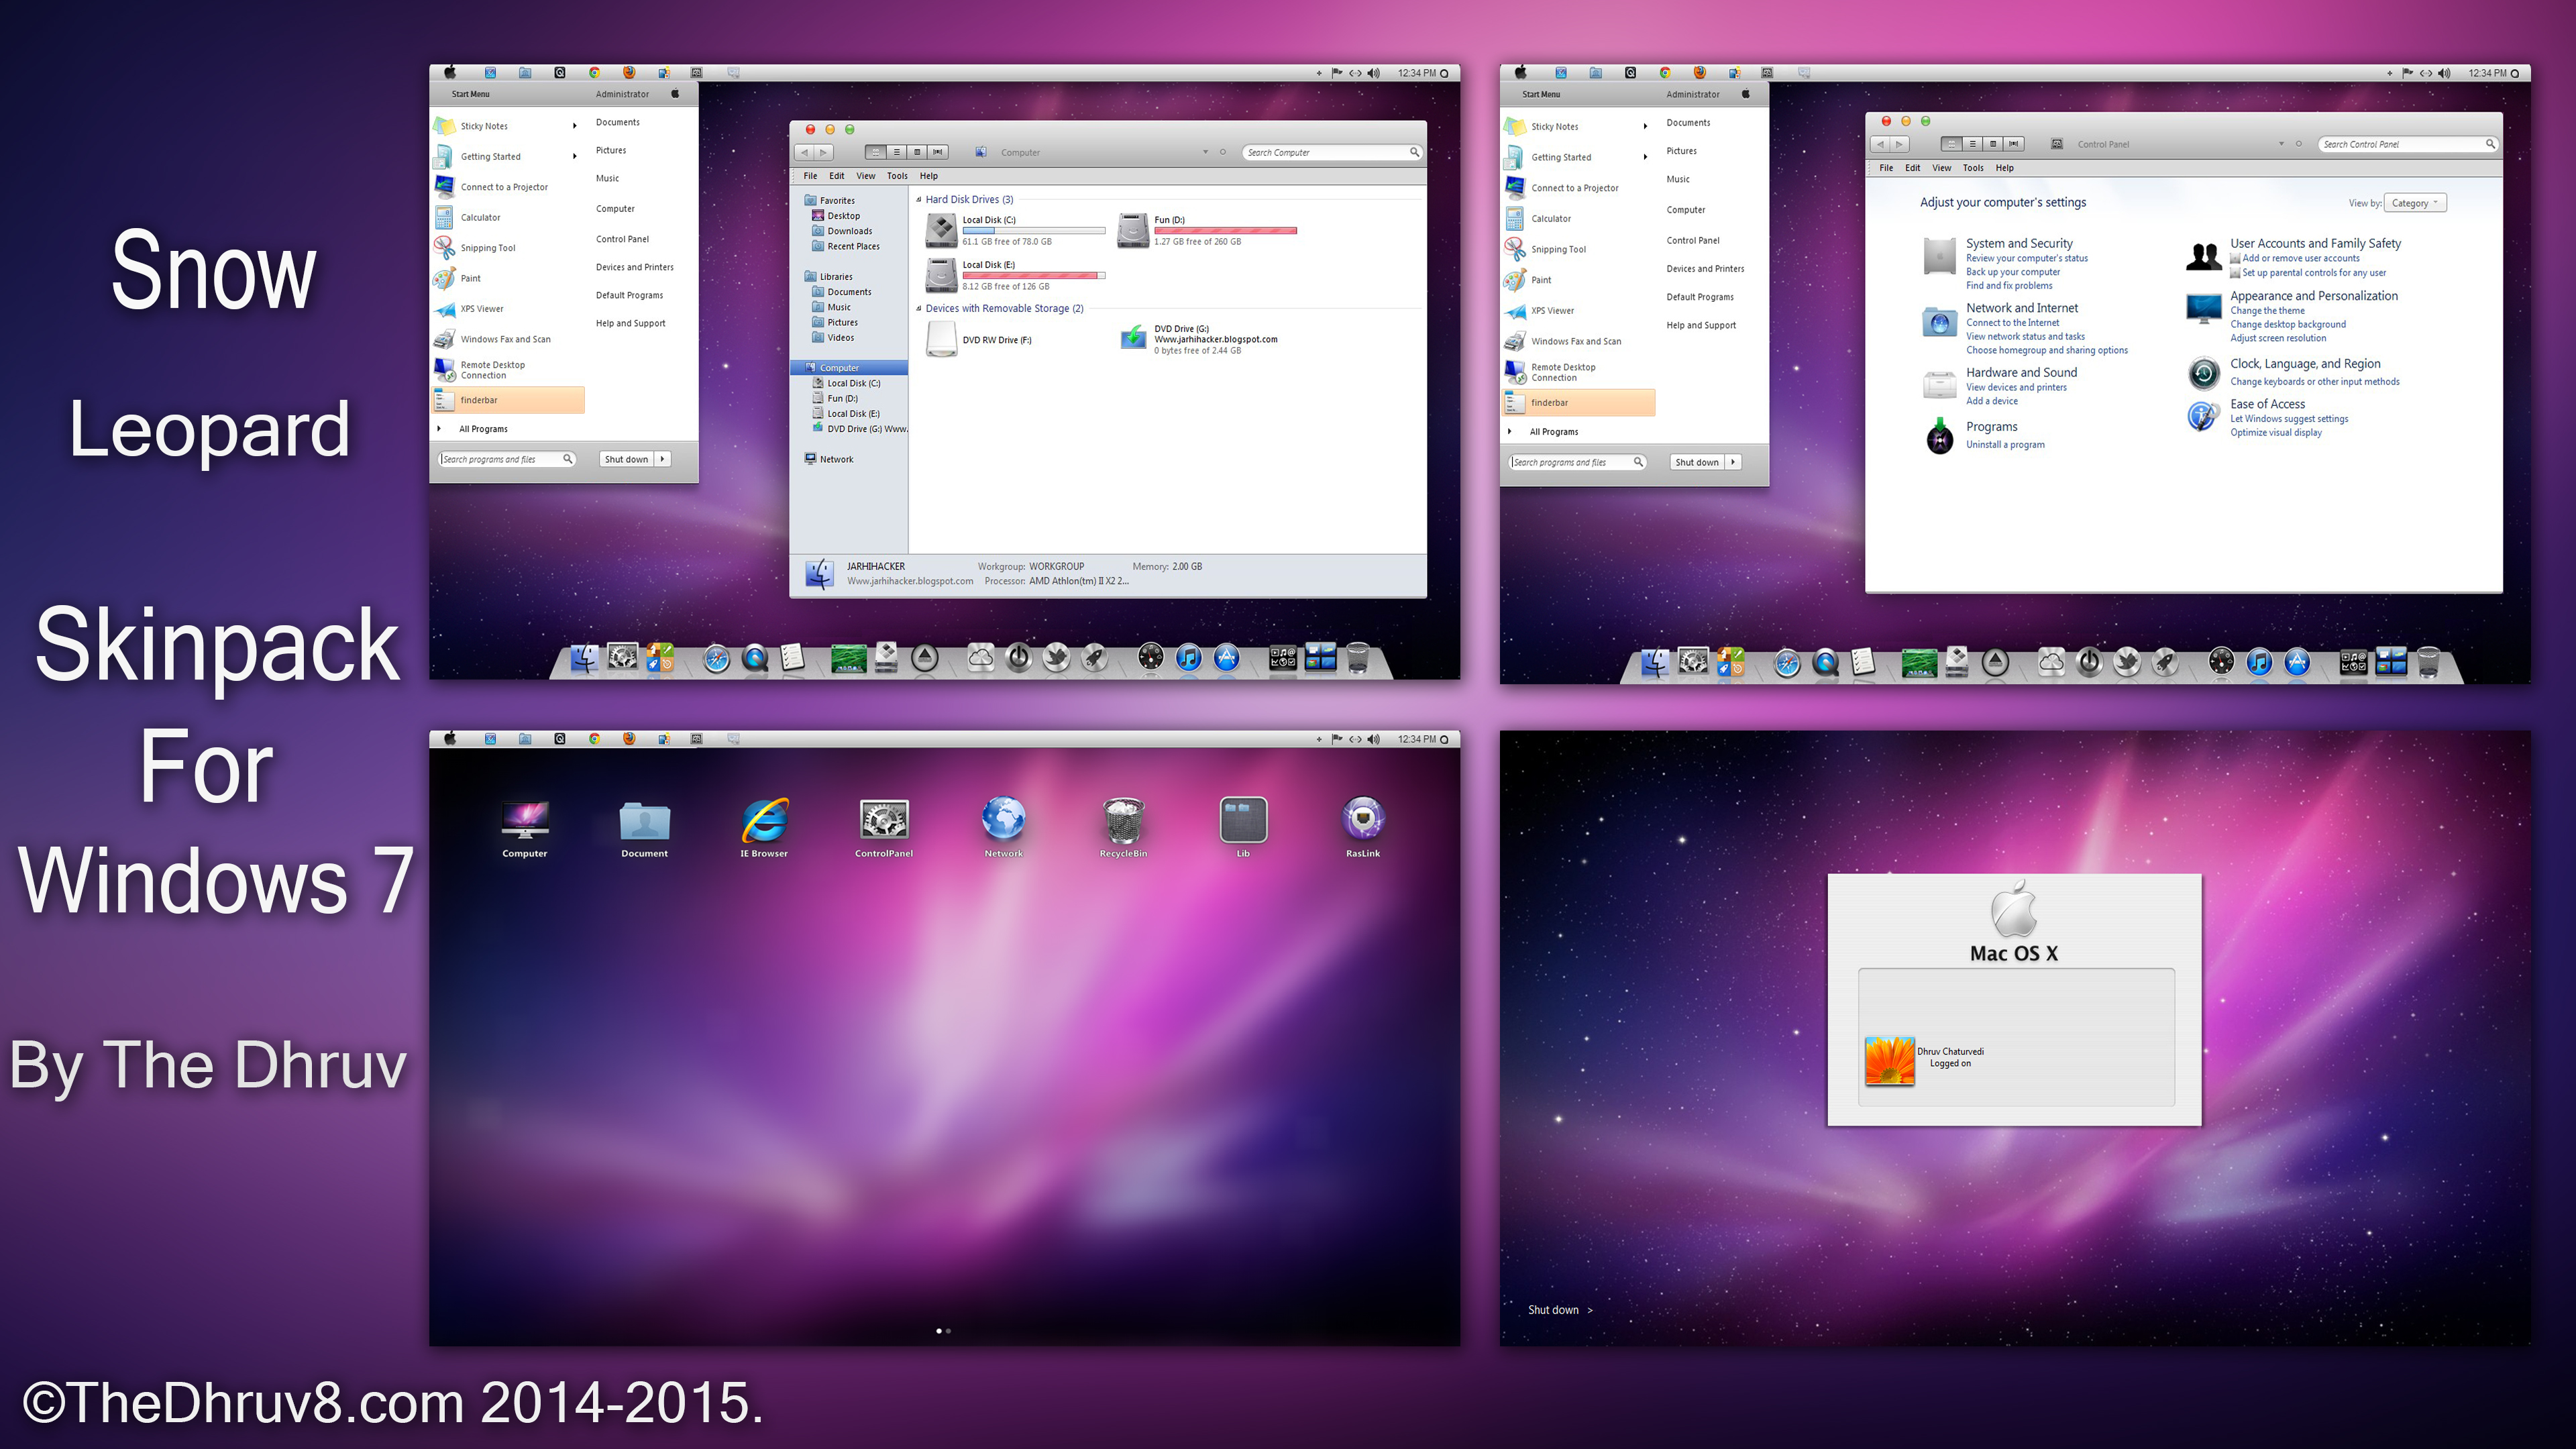This screenshot has height=1449, width=2576.
Task: Click volume speaker in menu bar above desktop icons
Action: [1374, 739]
